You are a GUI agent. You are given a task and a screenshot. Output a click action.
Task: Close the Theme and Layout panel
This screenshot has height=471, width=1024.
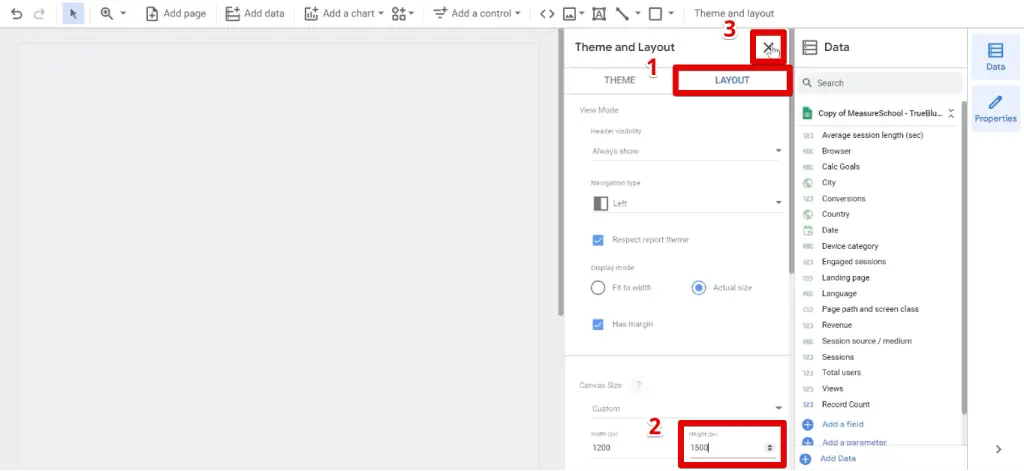click(768, 47)
